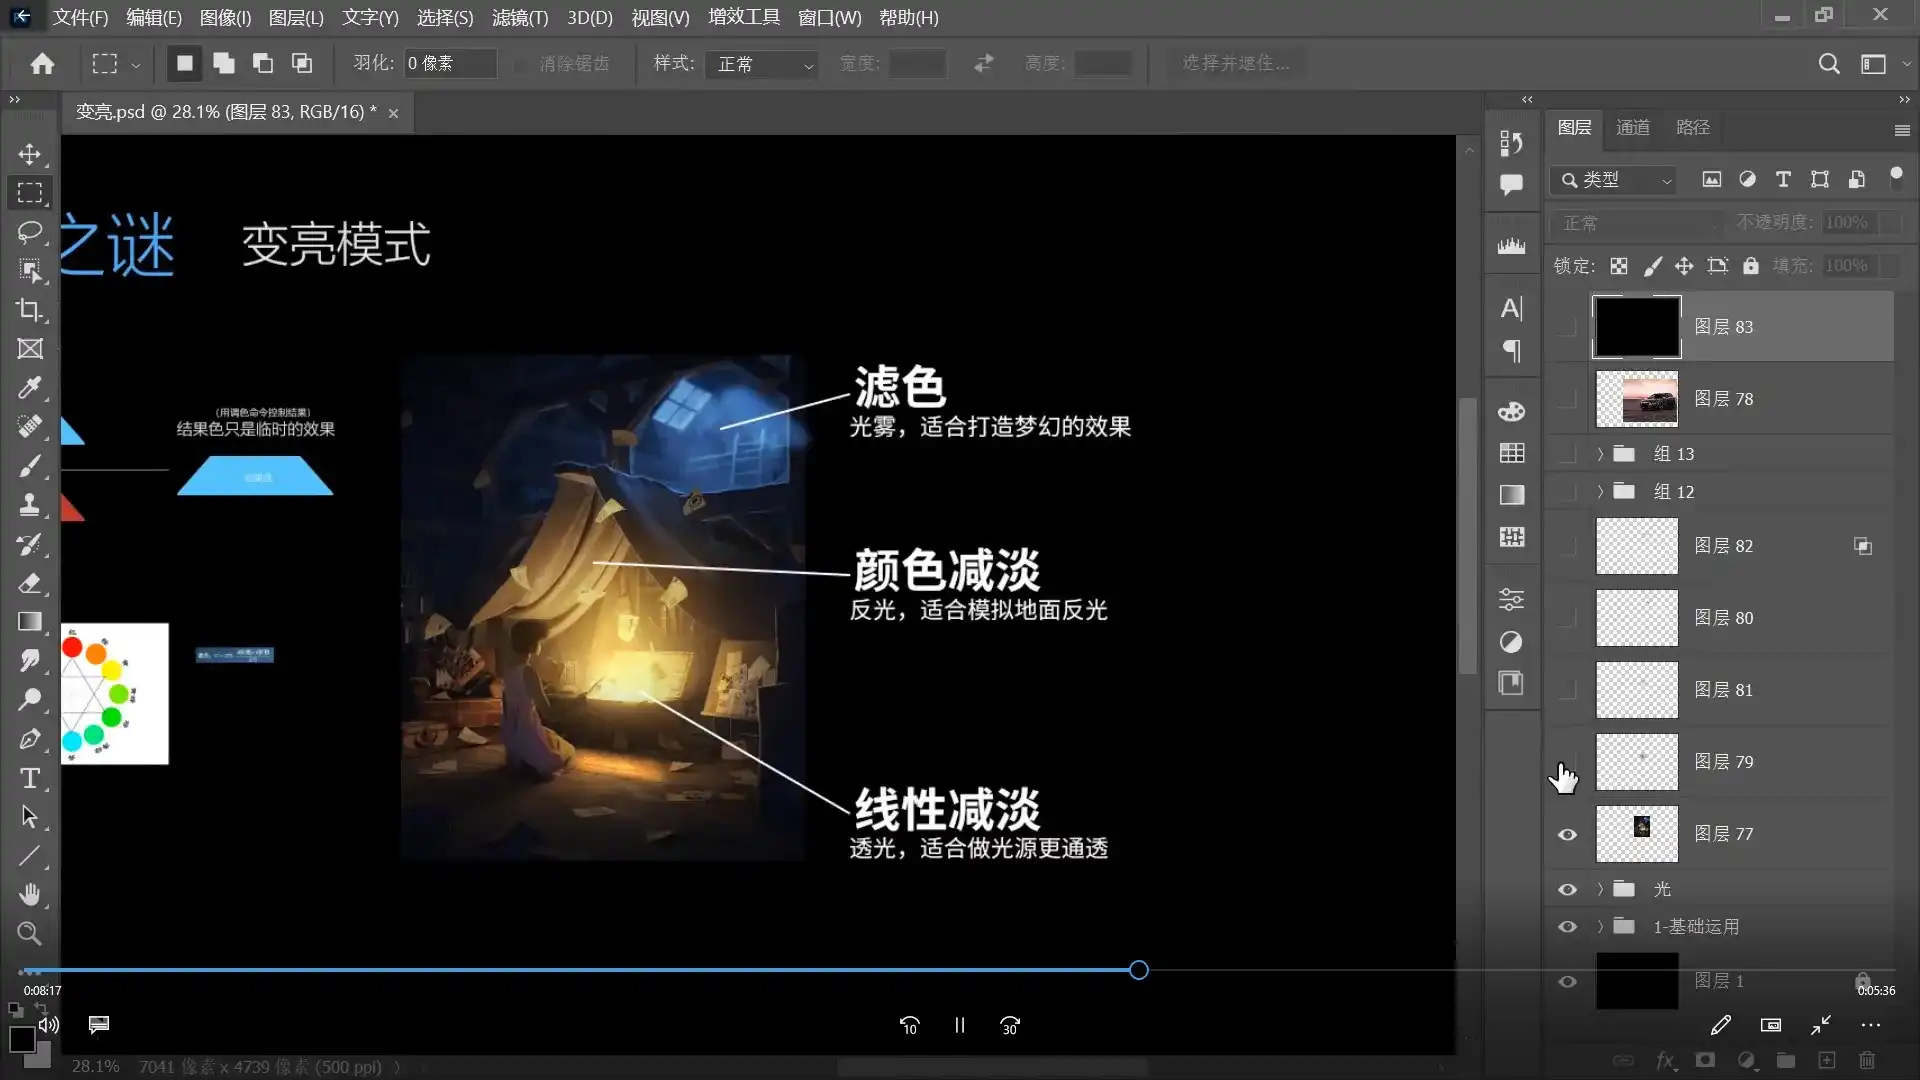Select the Move tool
Viewport: 1920px width, 1080px height.
pyautogui.click(x=29, y=154)
